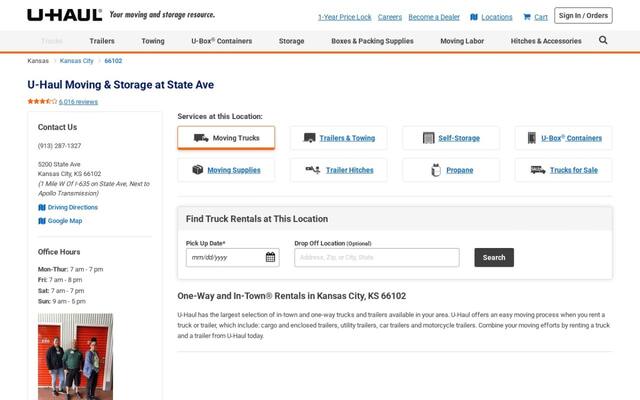This screenshot has height=400, width=640.
Task: Click Kansas City breadcrumb
Action: coord(76,61)
